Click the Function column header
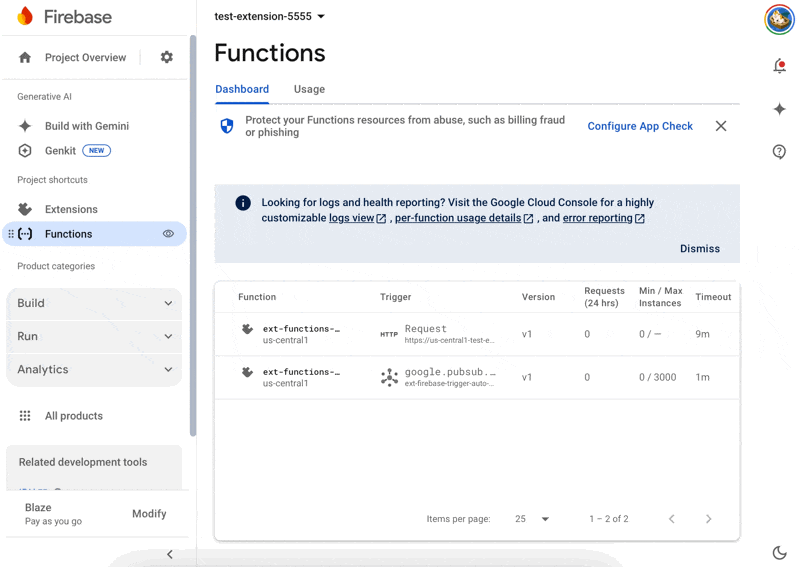This screenshot has width=800, height=567. 257,297
